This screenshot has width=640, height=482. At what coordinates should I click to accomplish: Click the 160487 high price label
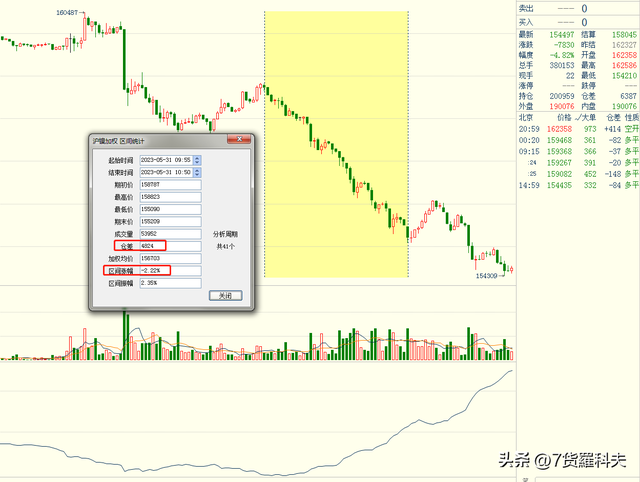pyautogui.click(x=67, y=13)
